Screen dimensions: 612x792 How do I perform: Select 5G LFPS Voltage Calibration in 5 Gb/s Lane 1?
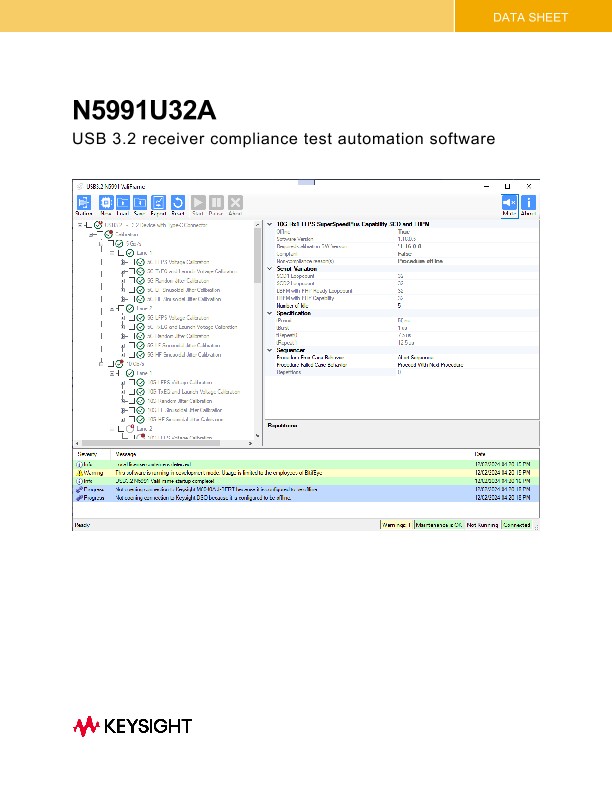coord(178,262)
